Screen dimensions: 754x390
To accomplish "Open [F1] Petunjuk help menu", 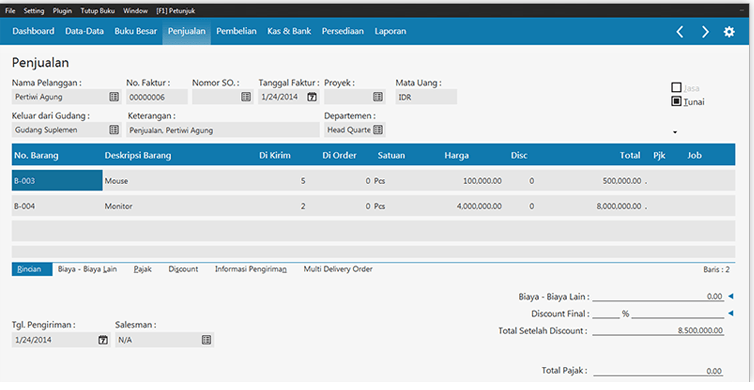I will 176,11.
